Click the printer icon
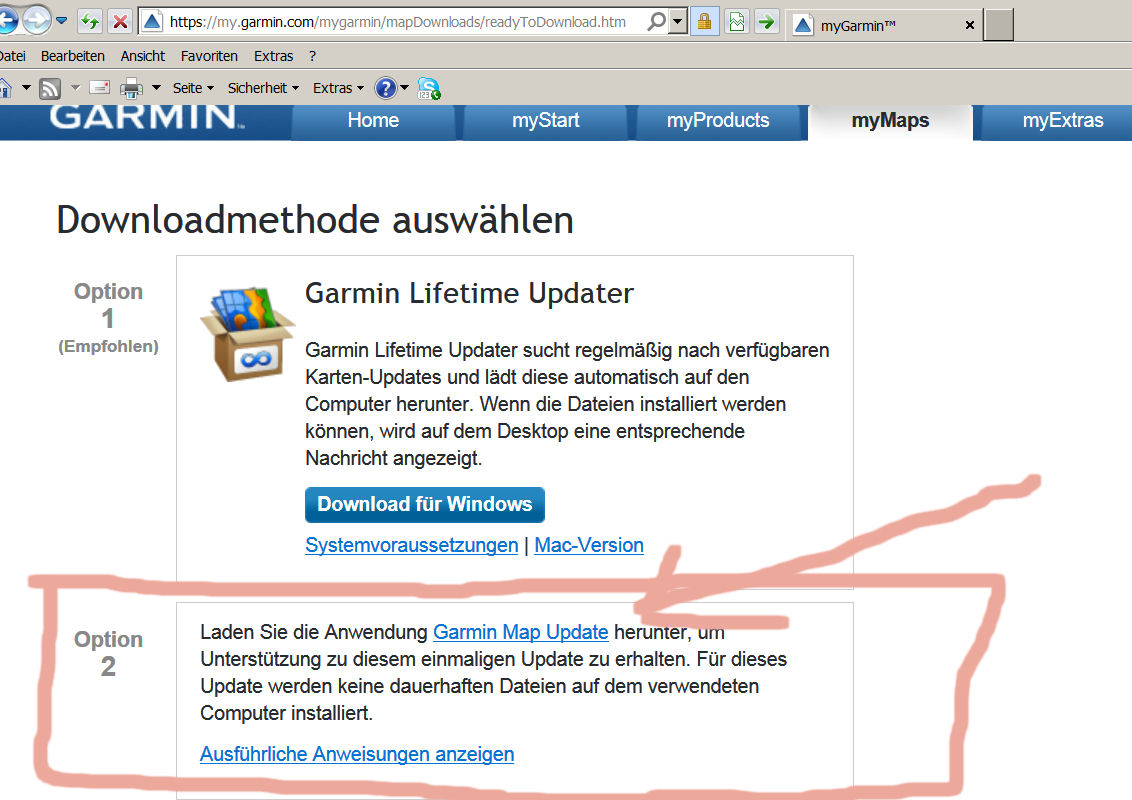Viewport: 1132px width, 800px height. pyautogui.click(x=132, y=88)
